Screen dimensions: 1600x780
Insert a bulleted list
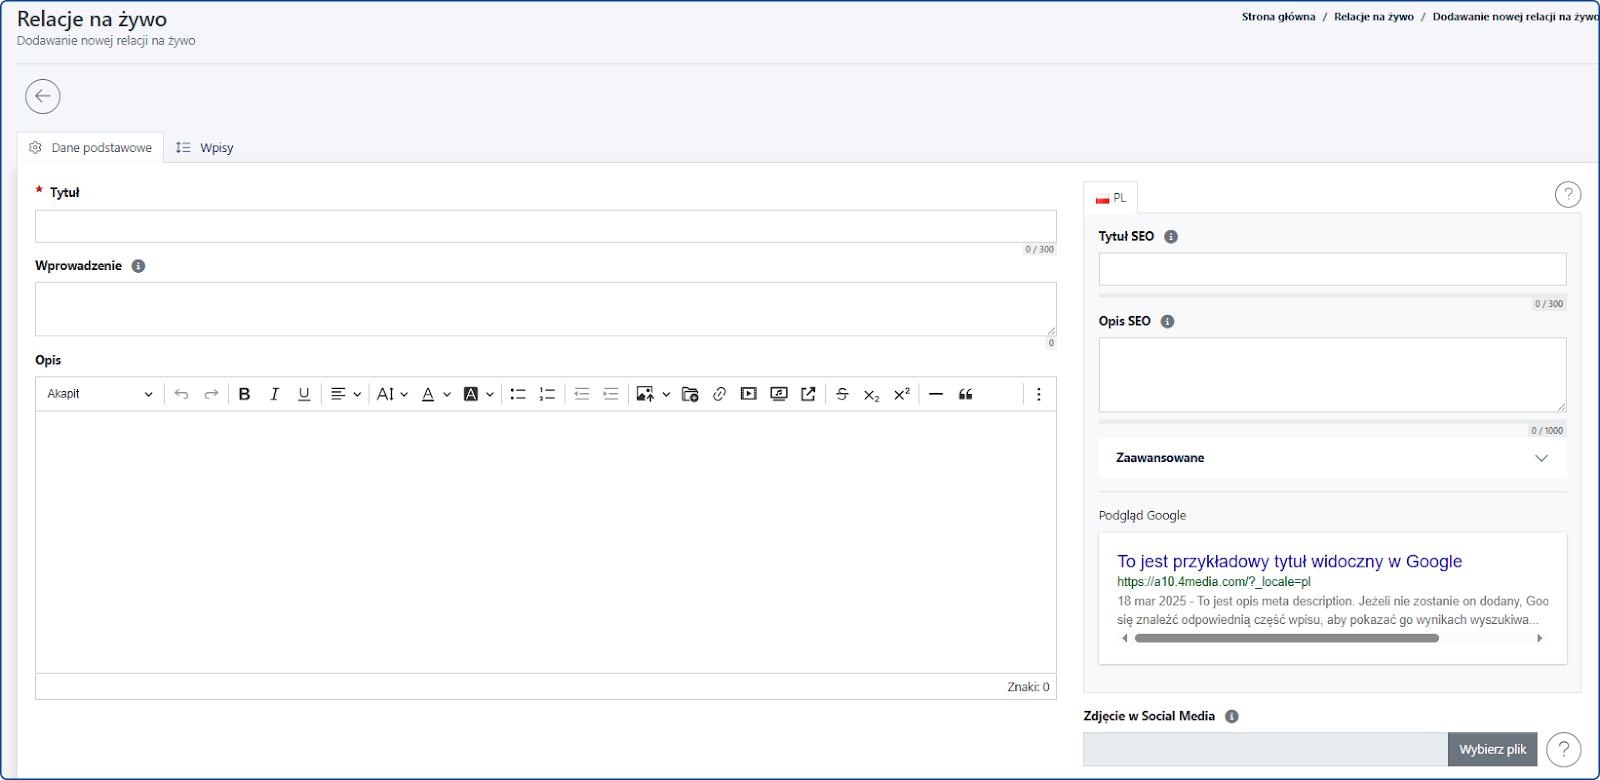tap(518, 394)
